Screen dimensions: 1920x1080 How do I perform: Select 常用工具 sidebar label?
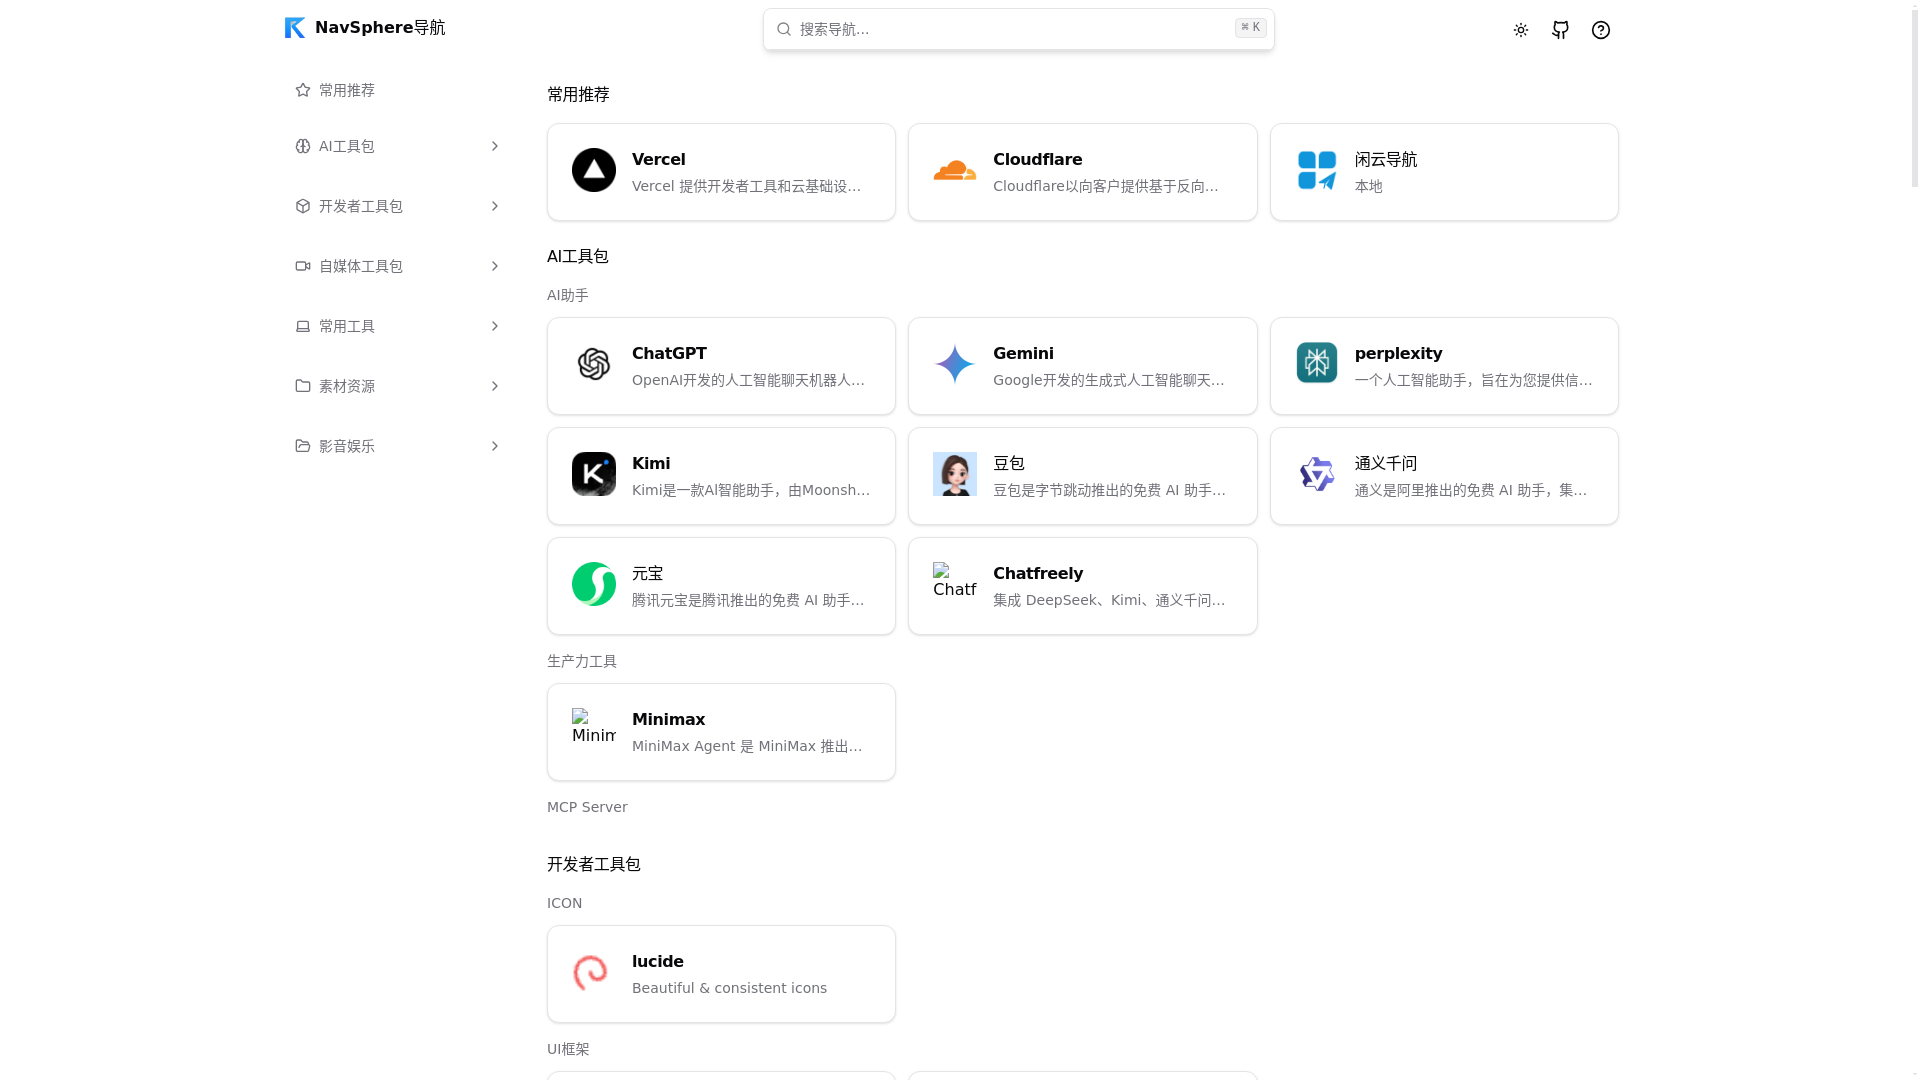click(347, 326)
